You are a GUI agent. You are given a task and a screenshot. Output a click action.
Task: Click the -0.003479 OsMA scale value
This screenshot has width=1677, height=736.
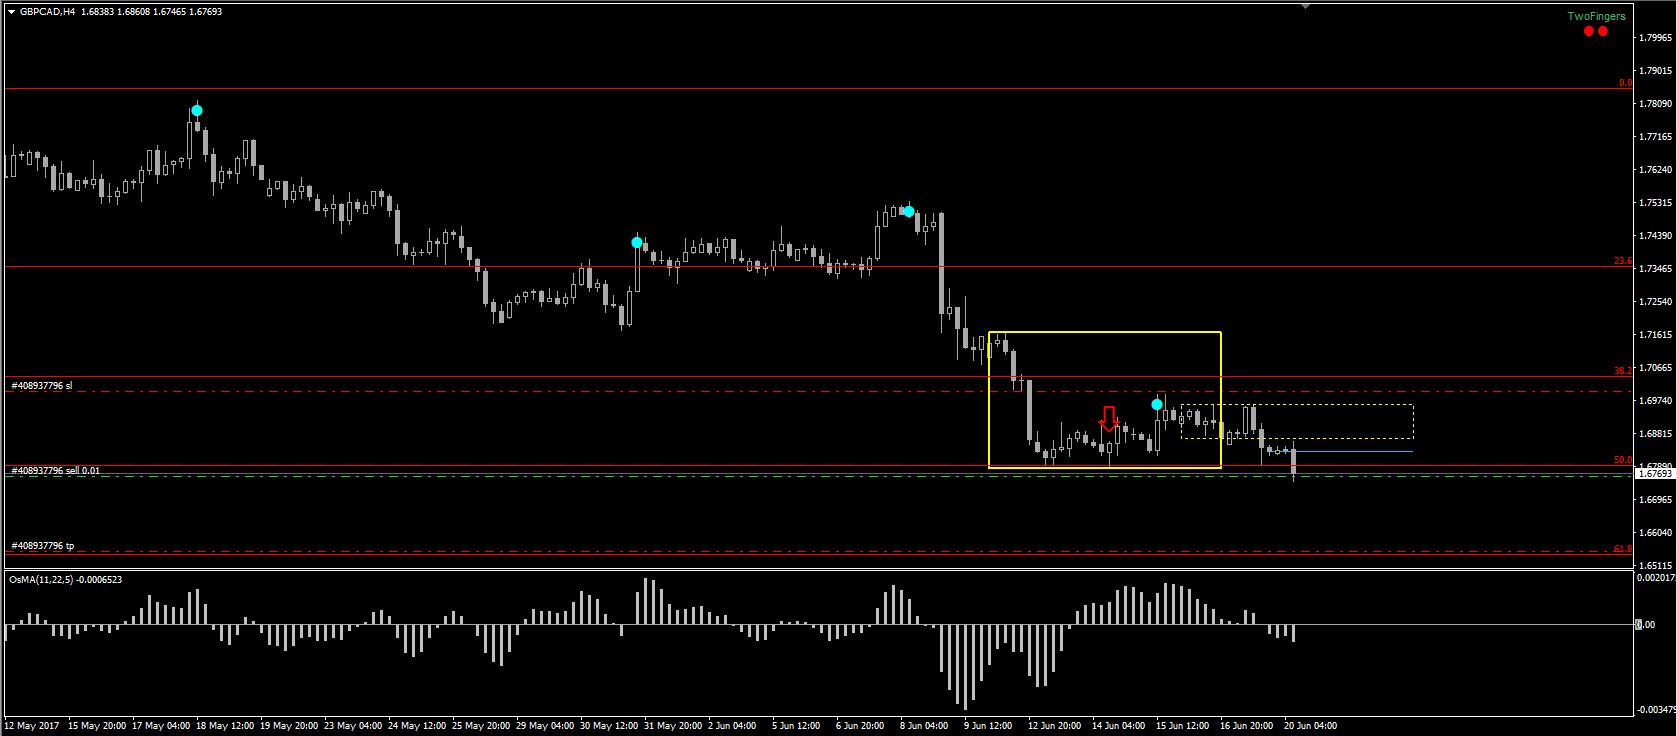pyautogui.click(x=1655, y=710)
